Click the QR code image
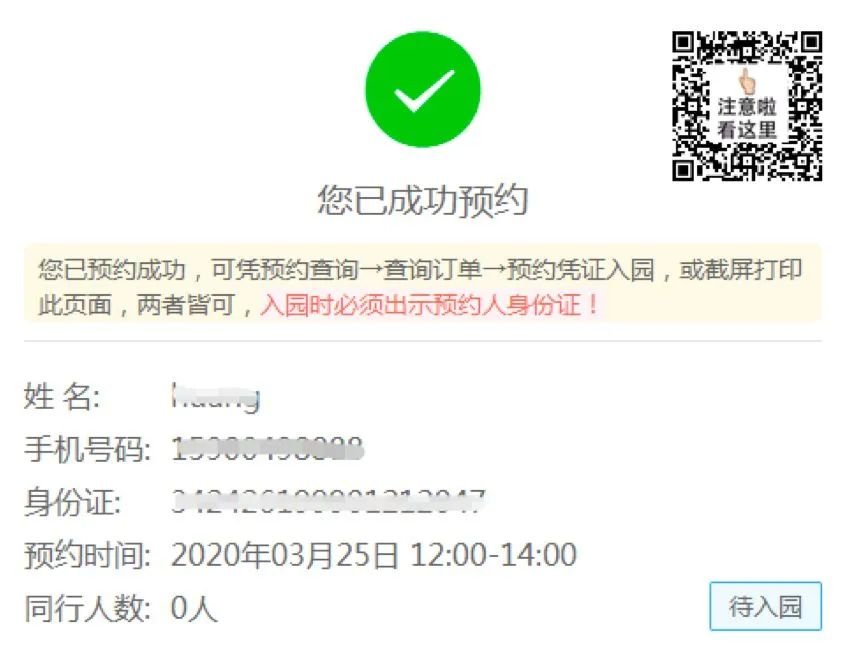 tap(747, 106)
